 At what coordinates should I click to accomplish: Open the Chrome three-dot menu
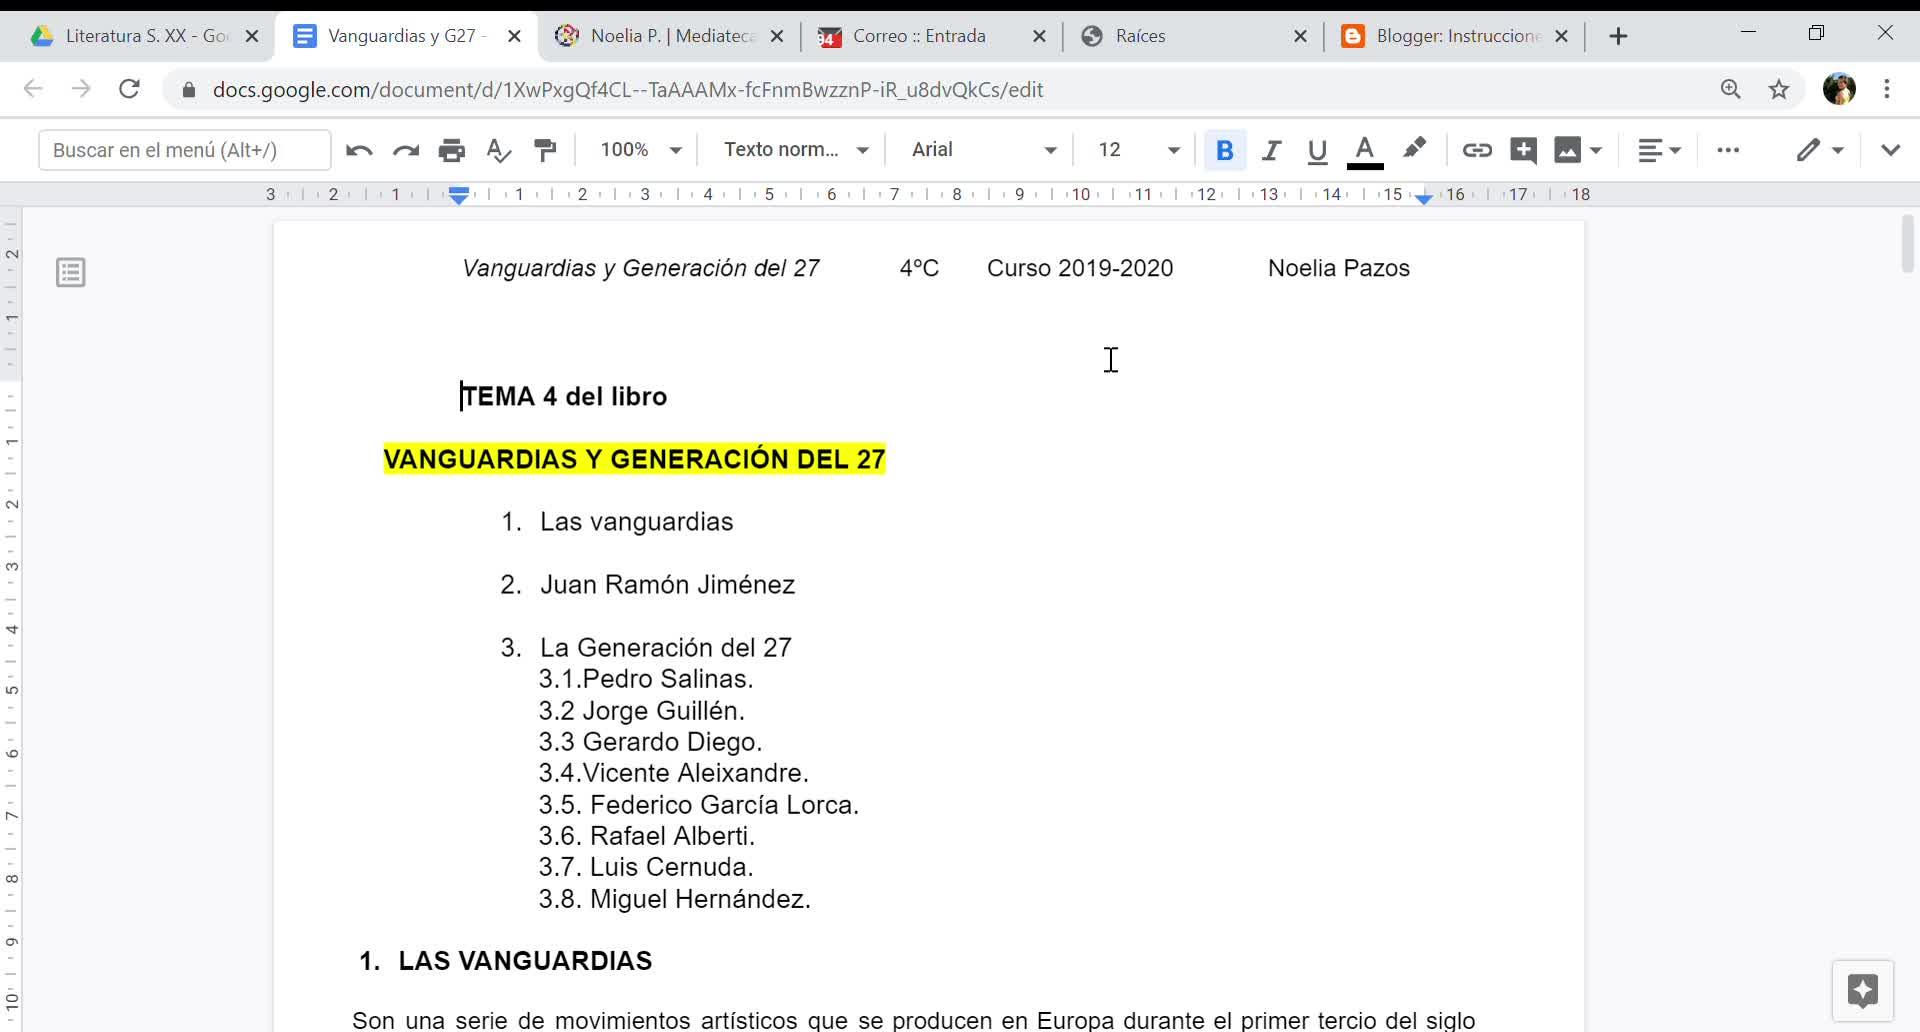click(1887, 89)
